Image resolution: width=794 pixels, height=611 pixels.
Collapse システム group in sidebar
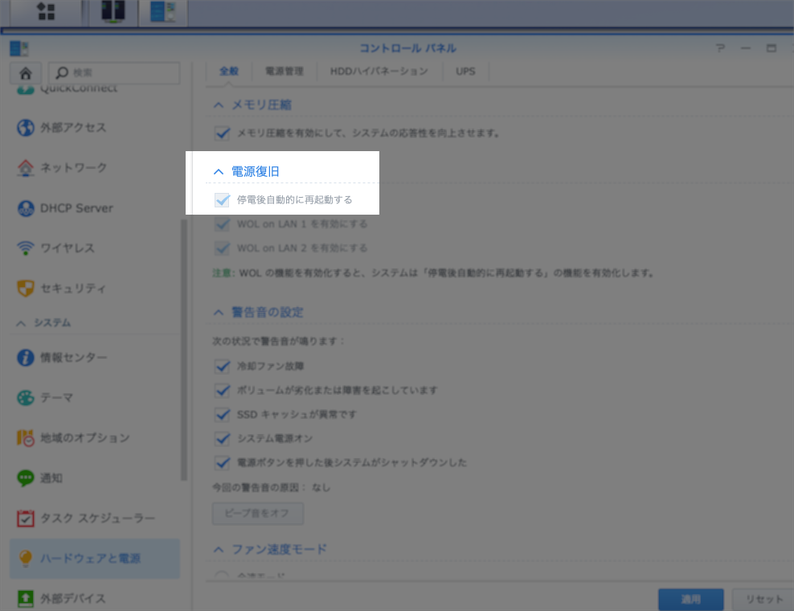point(22,323)
